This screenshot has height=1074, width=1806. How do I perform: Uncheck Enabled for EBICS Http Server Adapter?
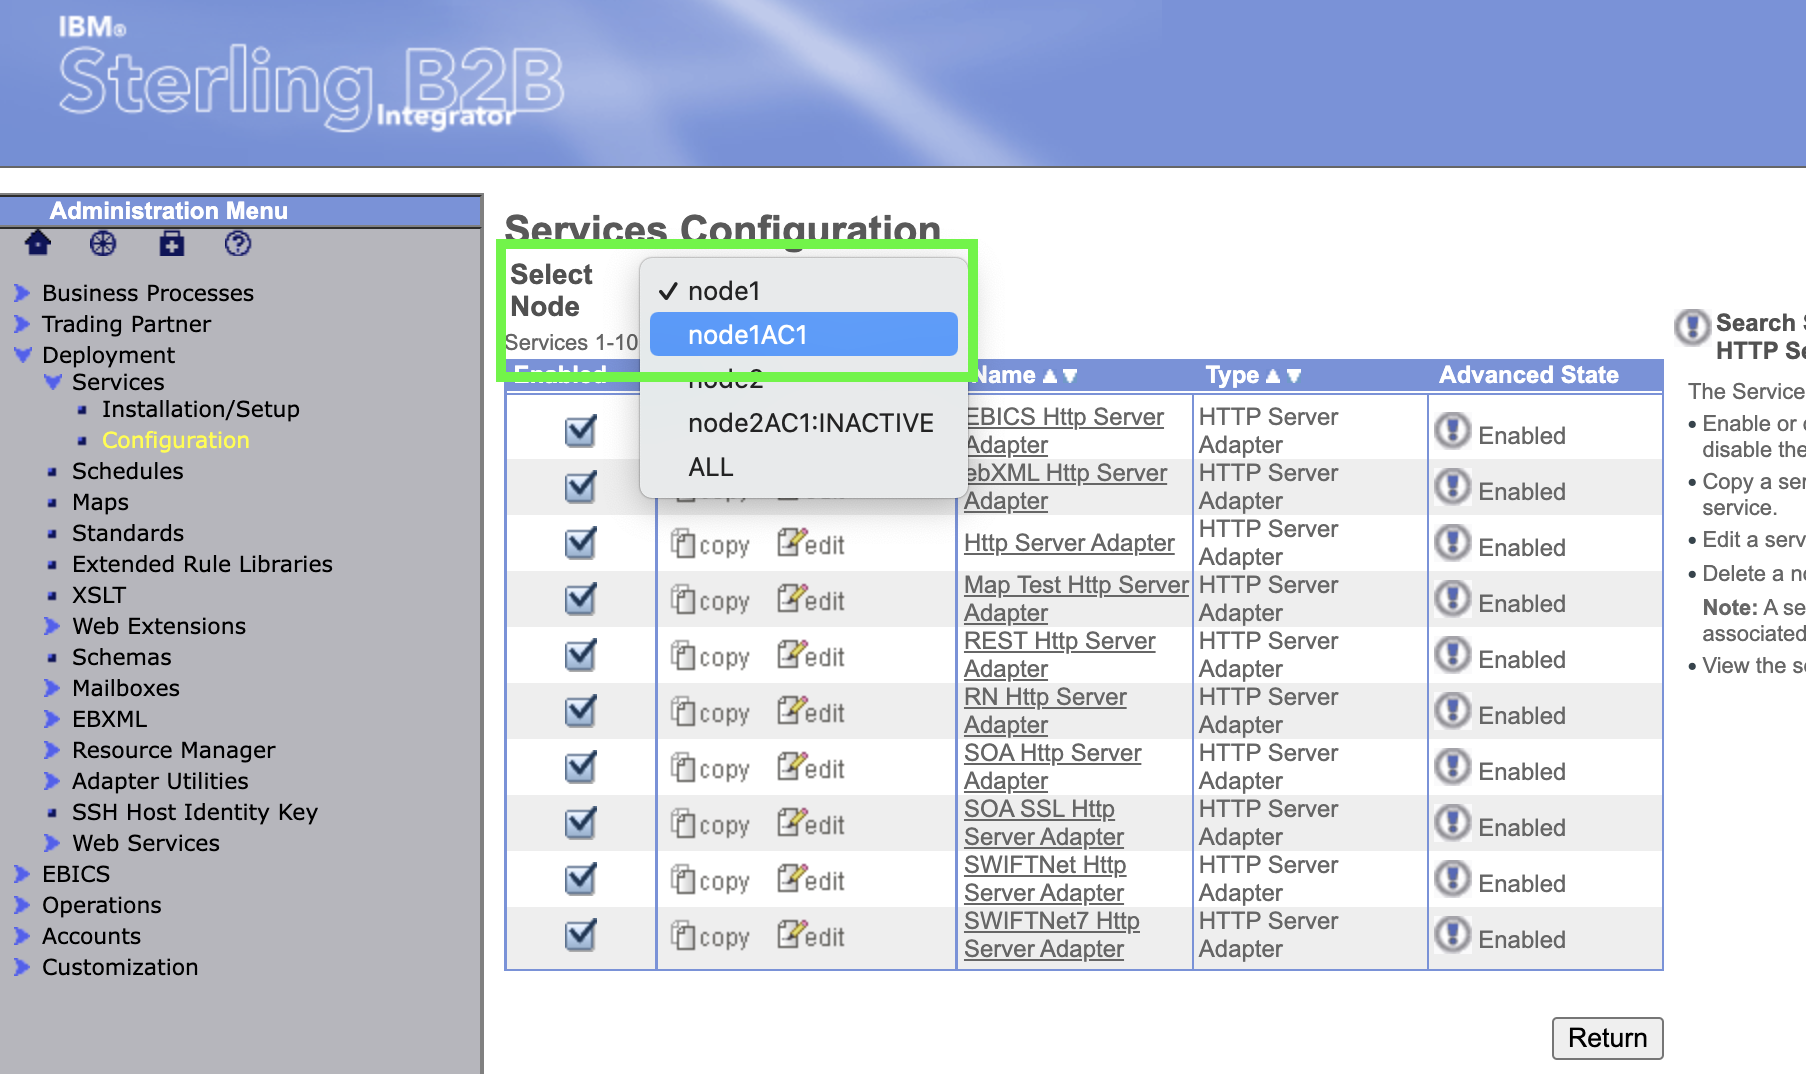(x=581, y=431)
